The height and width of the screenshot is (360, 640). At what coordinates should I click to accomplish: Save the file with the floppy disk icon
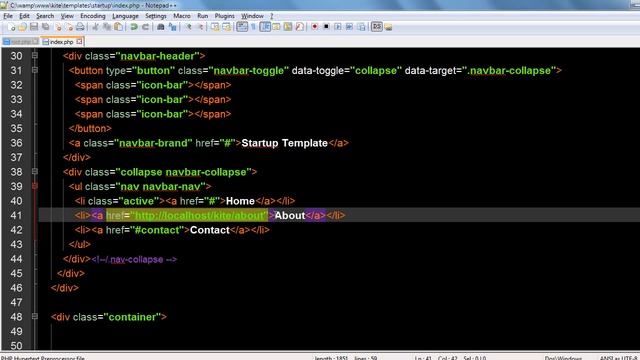34,27
